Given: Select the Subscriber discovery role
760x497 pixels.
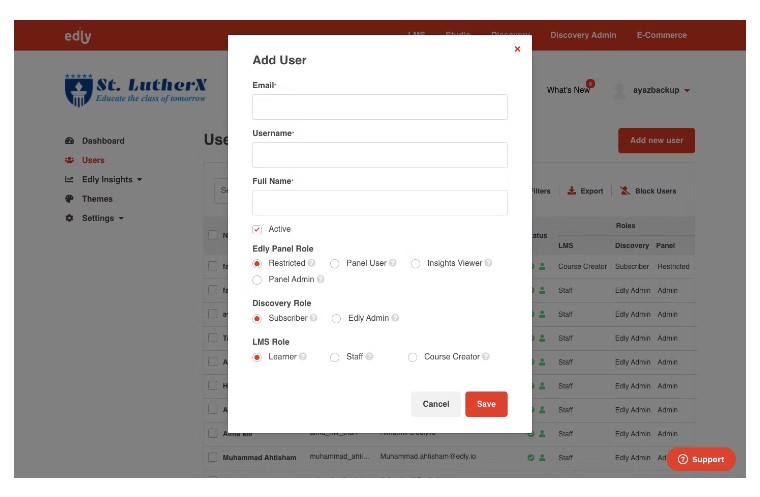Looking at the screenshot, I should (x=257, y=319).
